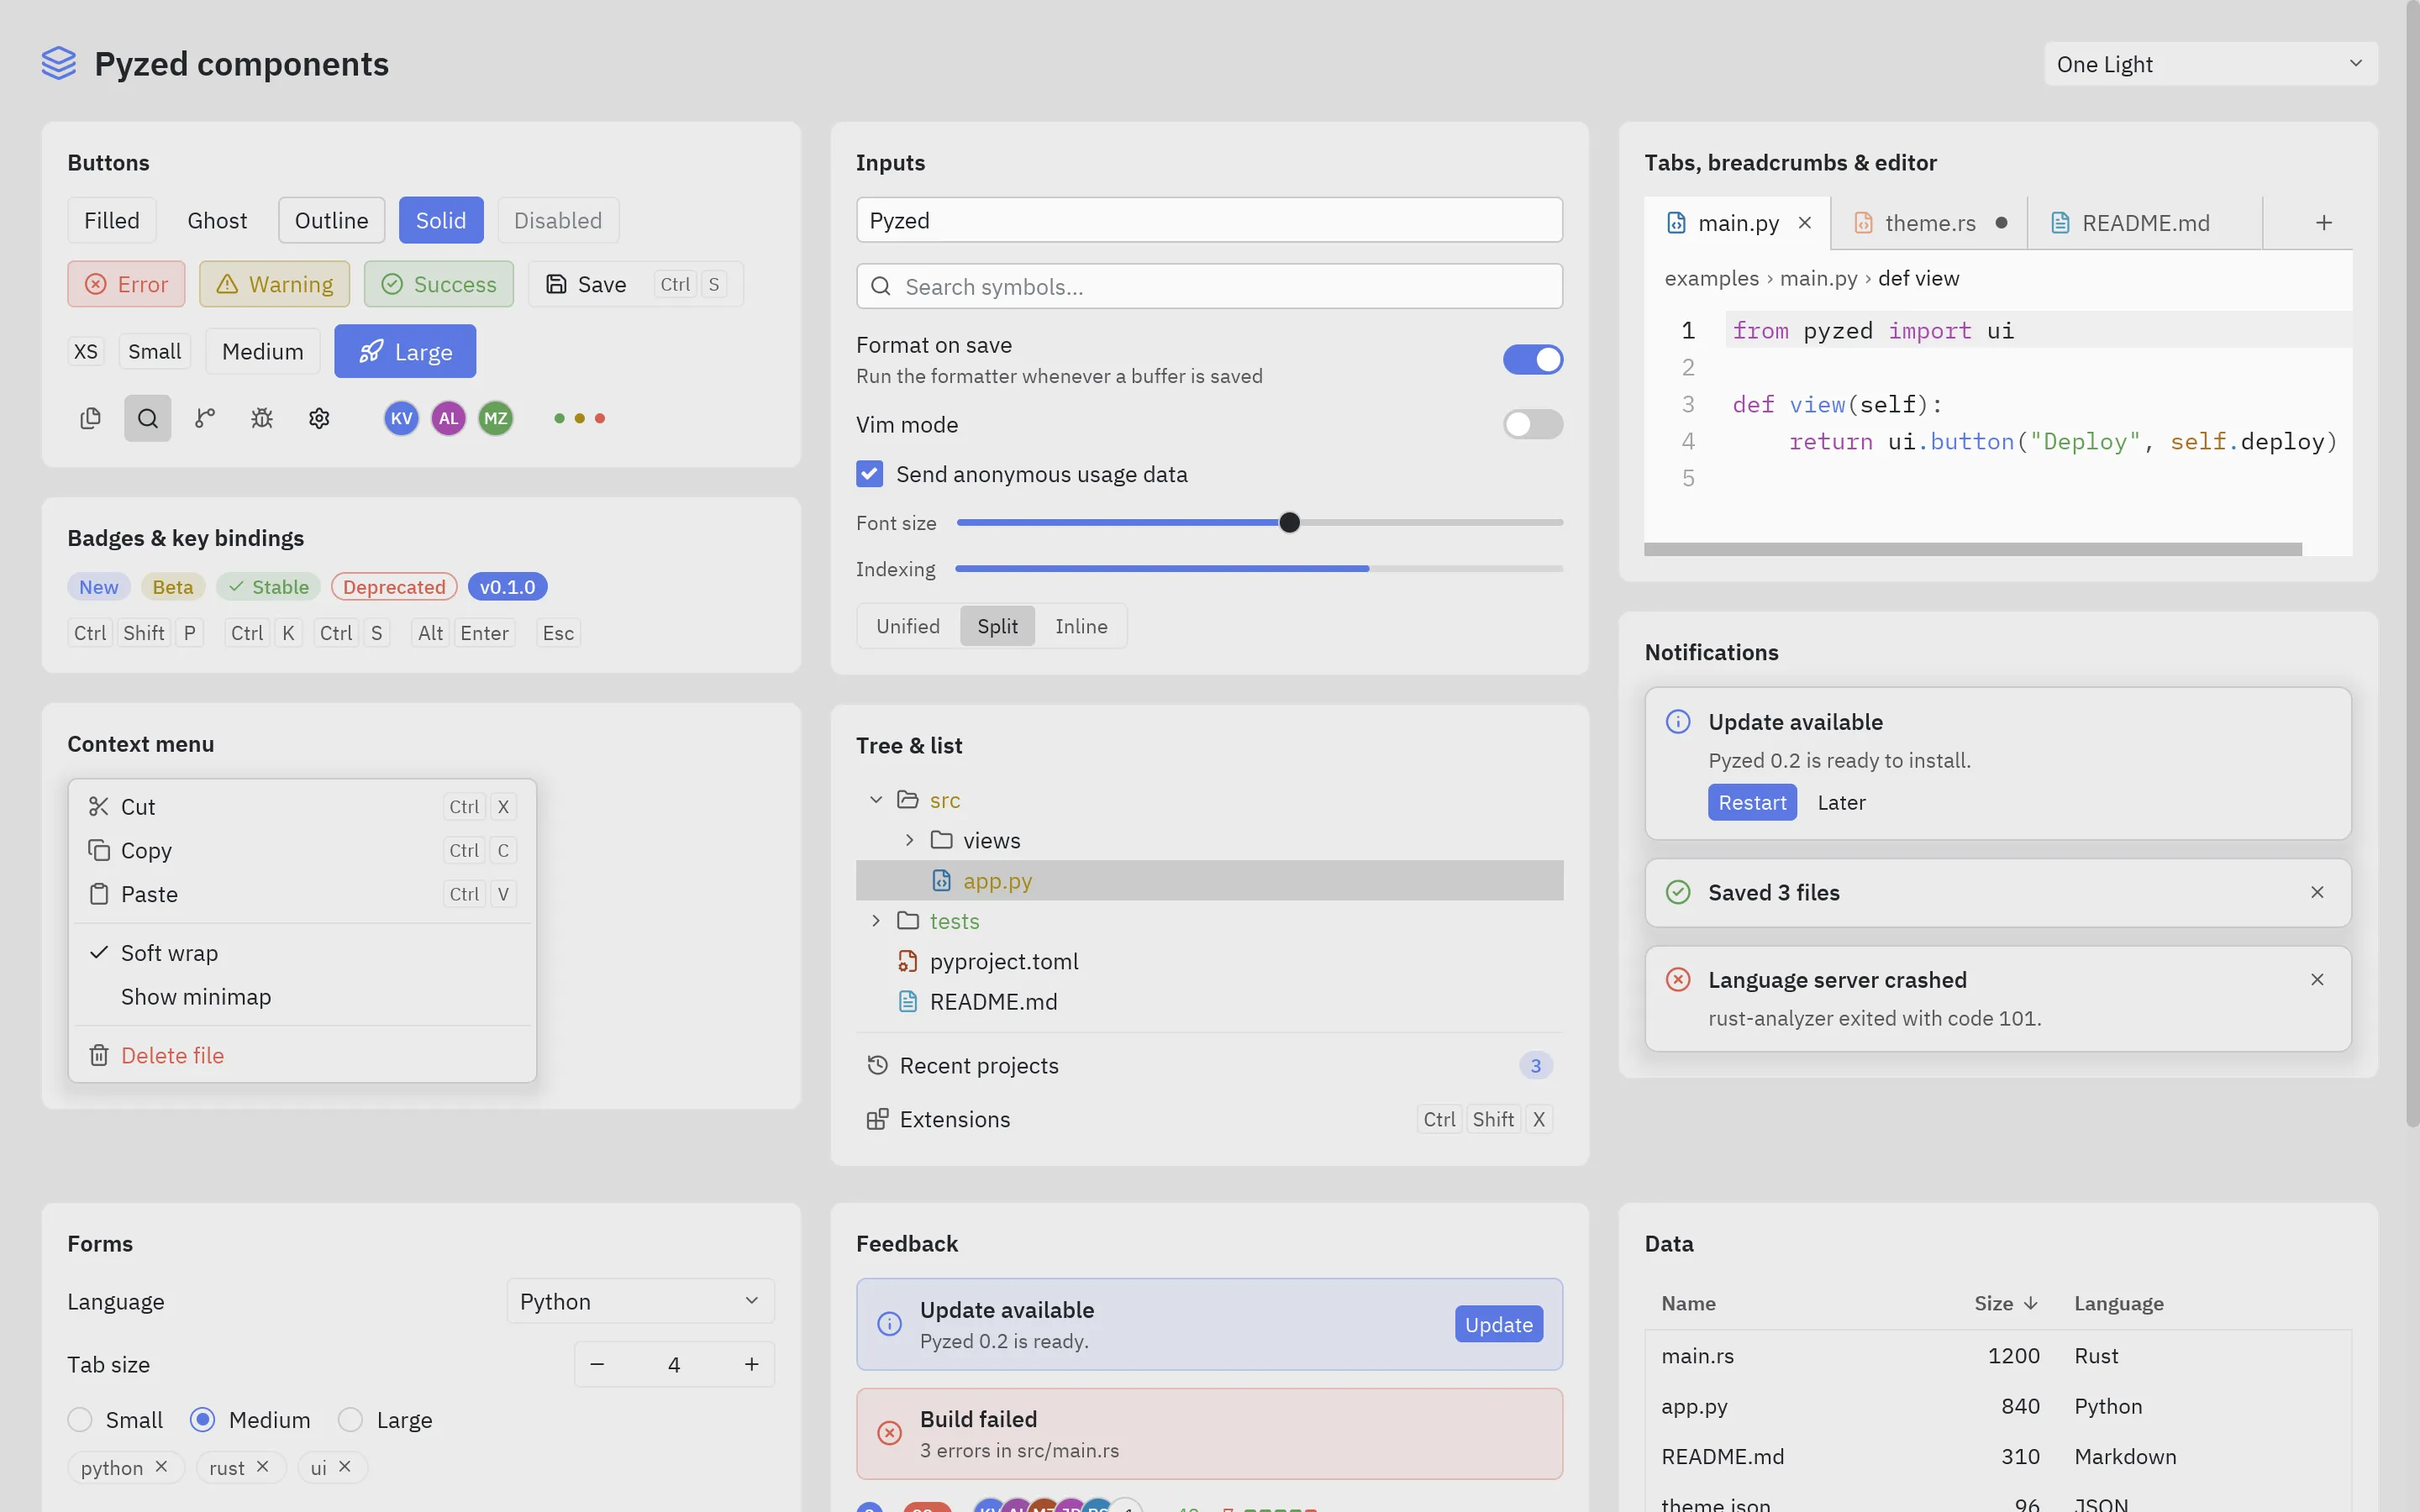Decrease tab size with minus stepper
This screenshot has height=1512, width=2420.
coord(597,1364)
